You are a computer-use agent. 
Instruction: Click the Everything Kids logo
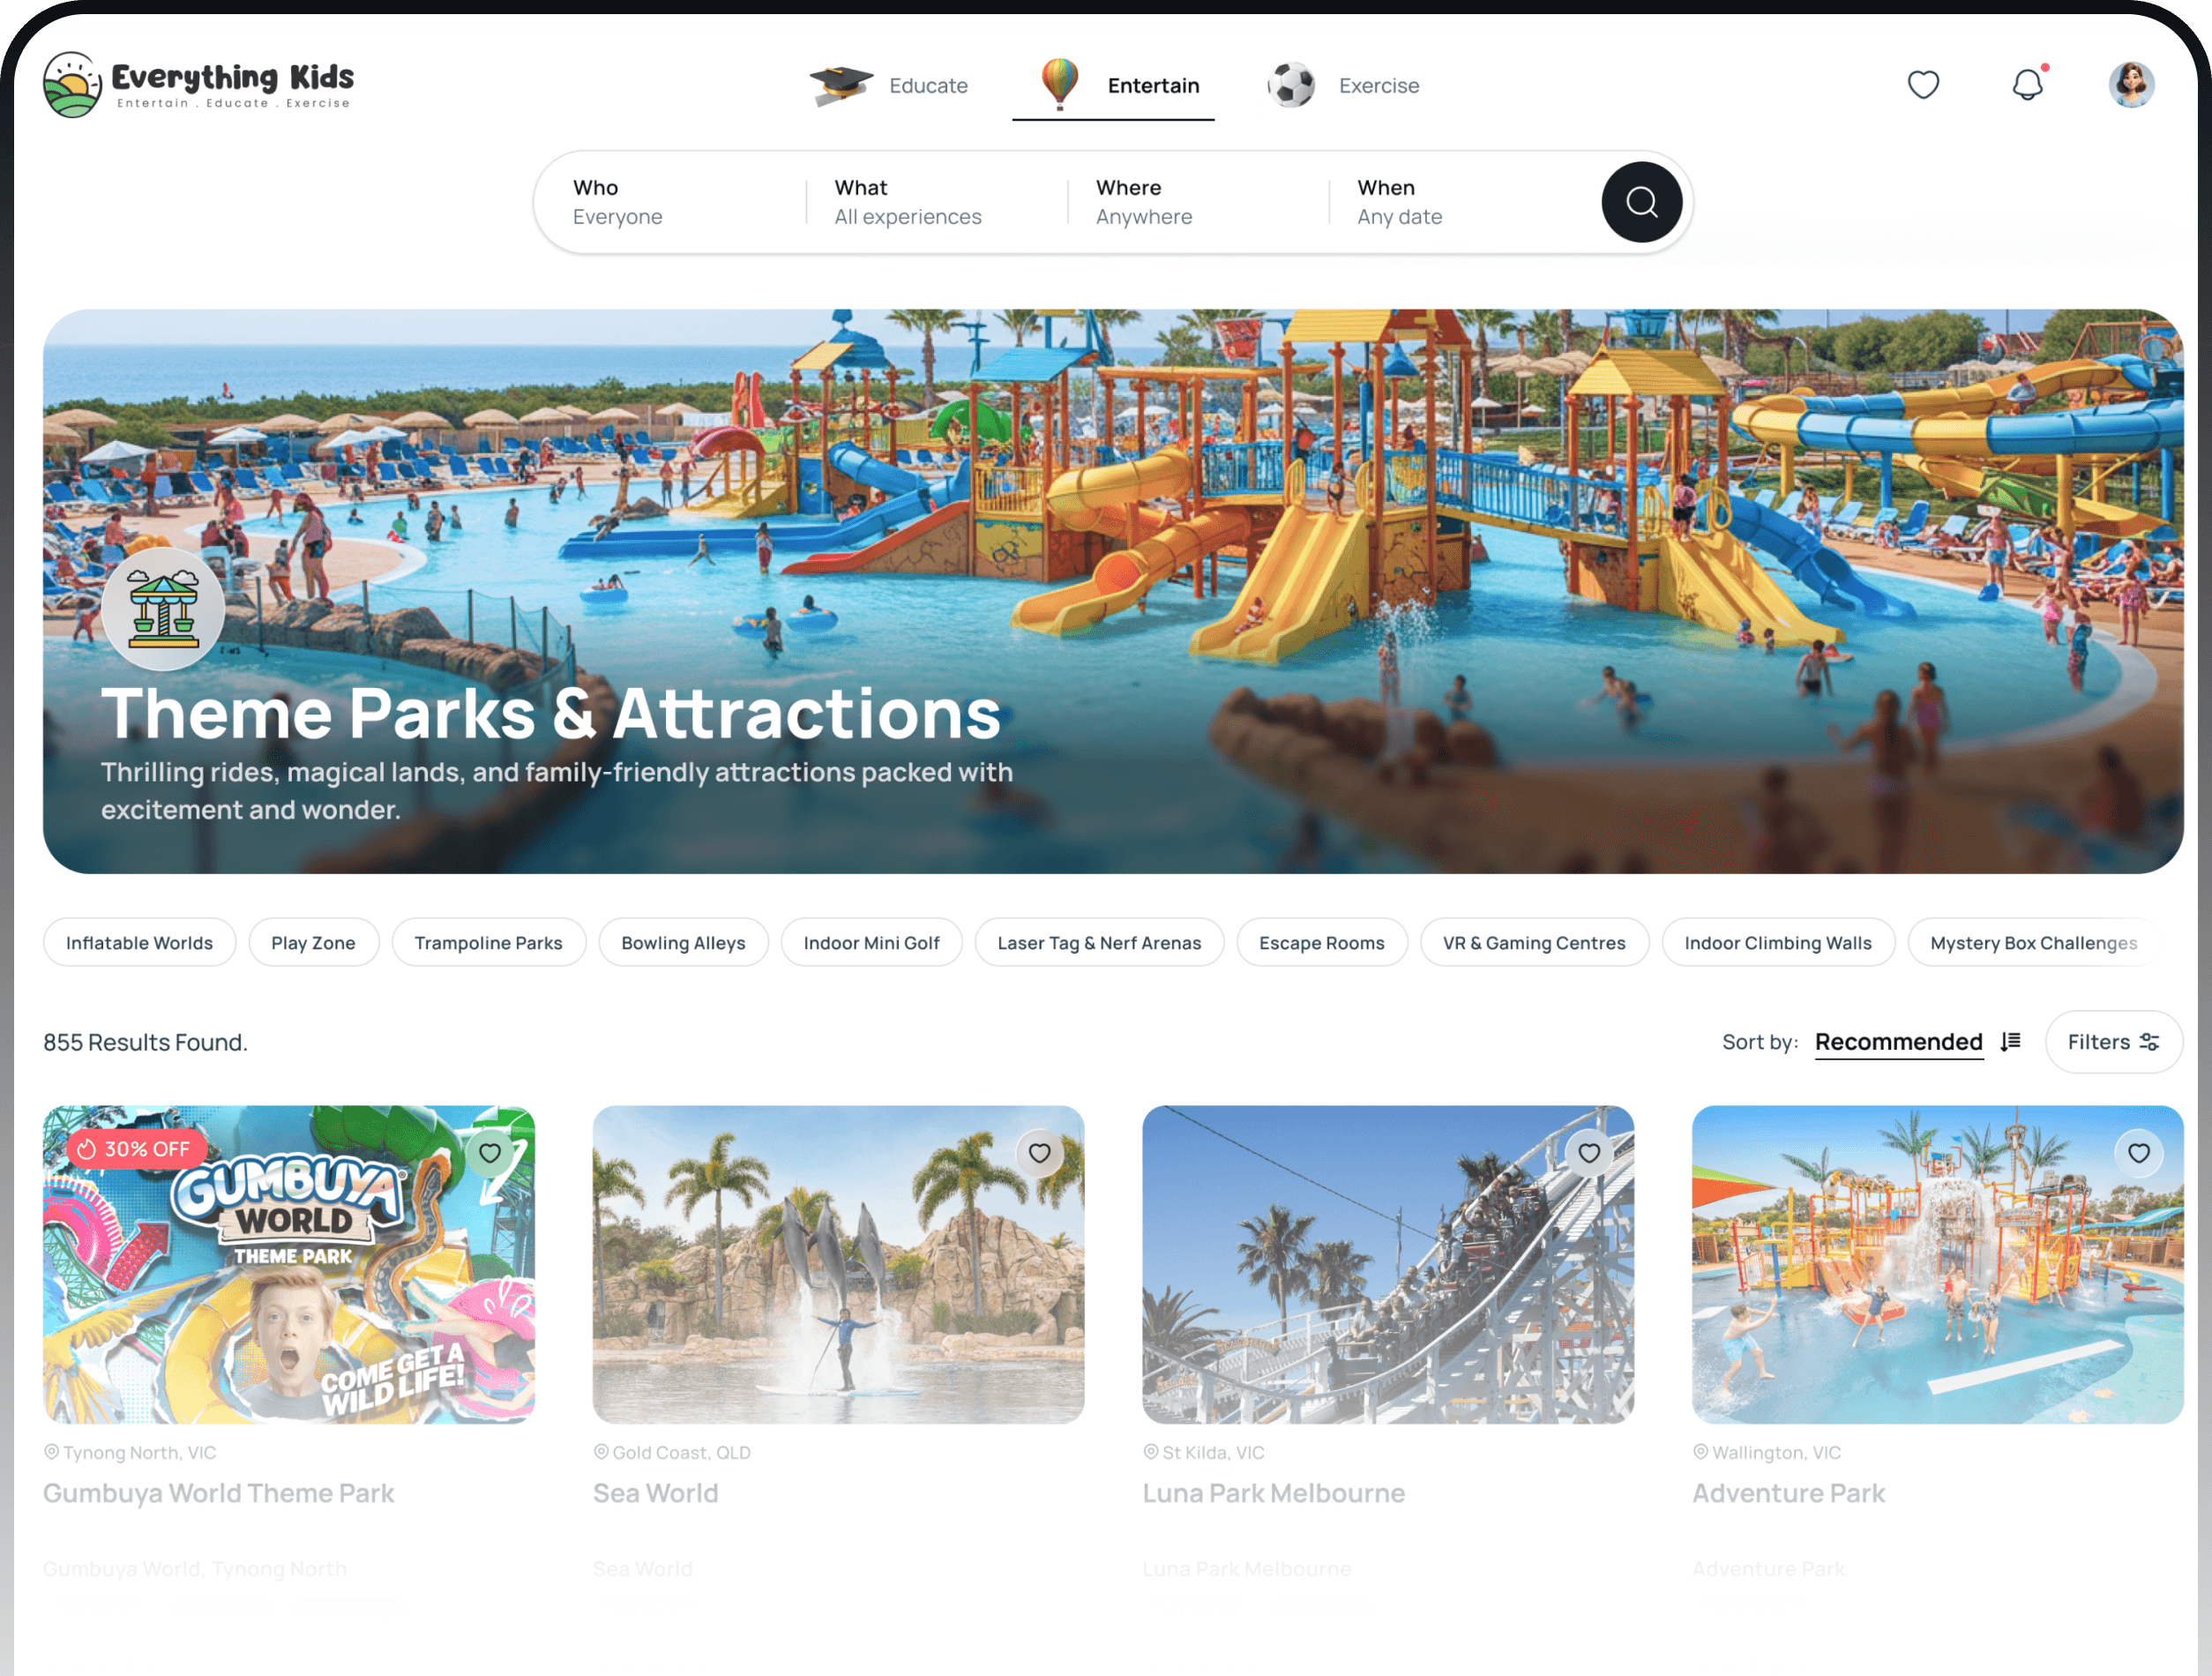click(x=199, y=85)
